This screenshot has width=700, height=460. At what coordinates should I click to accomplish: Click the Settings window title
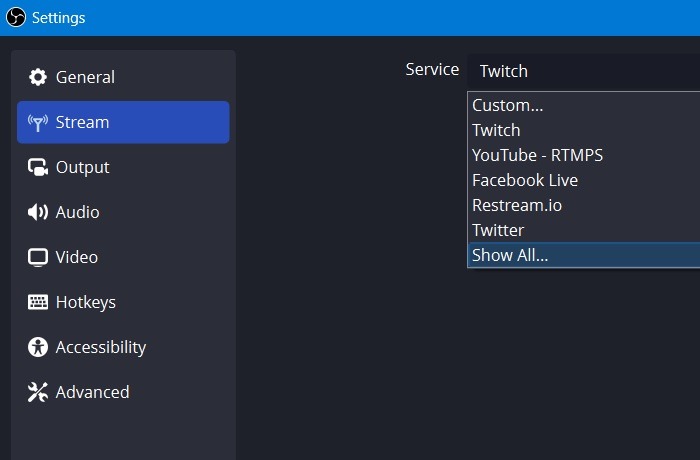pyautogui.click(x=58, y=18)
